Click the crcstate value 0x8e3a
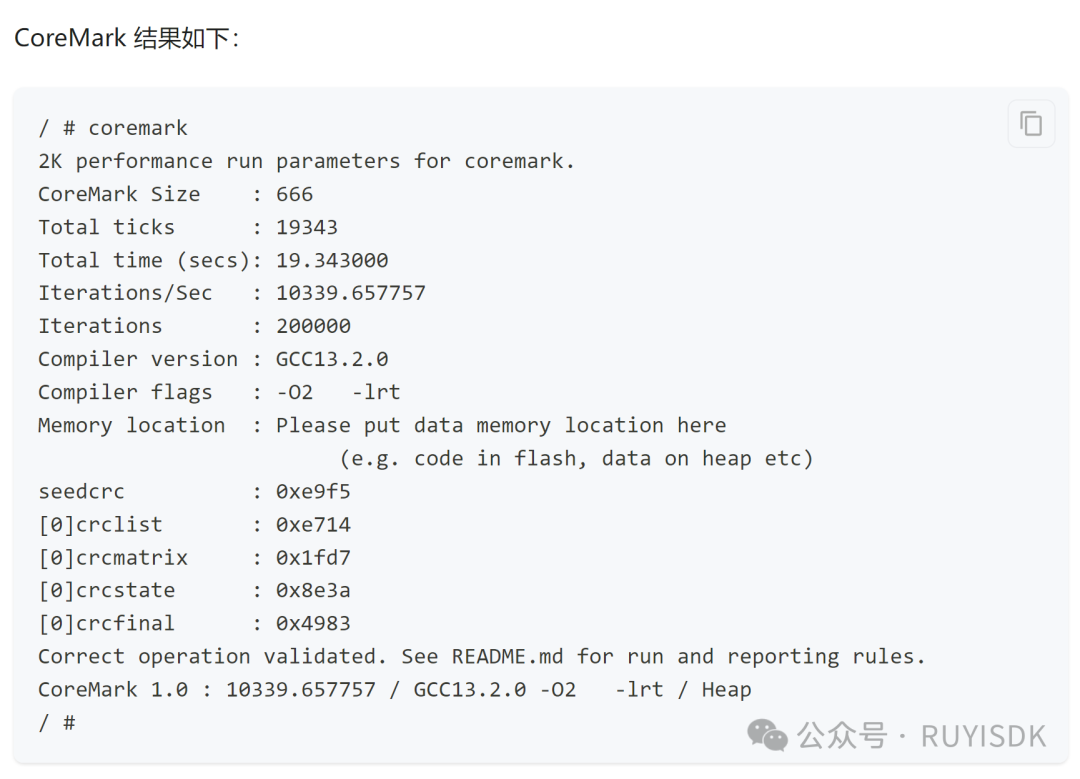This screenshot has height=779, width=1080. (313, 590)
